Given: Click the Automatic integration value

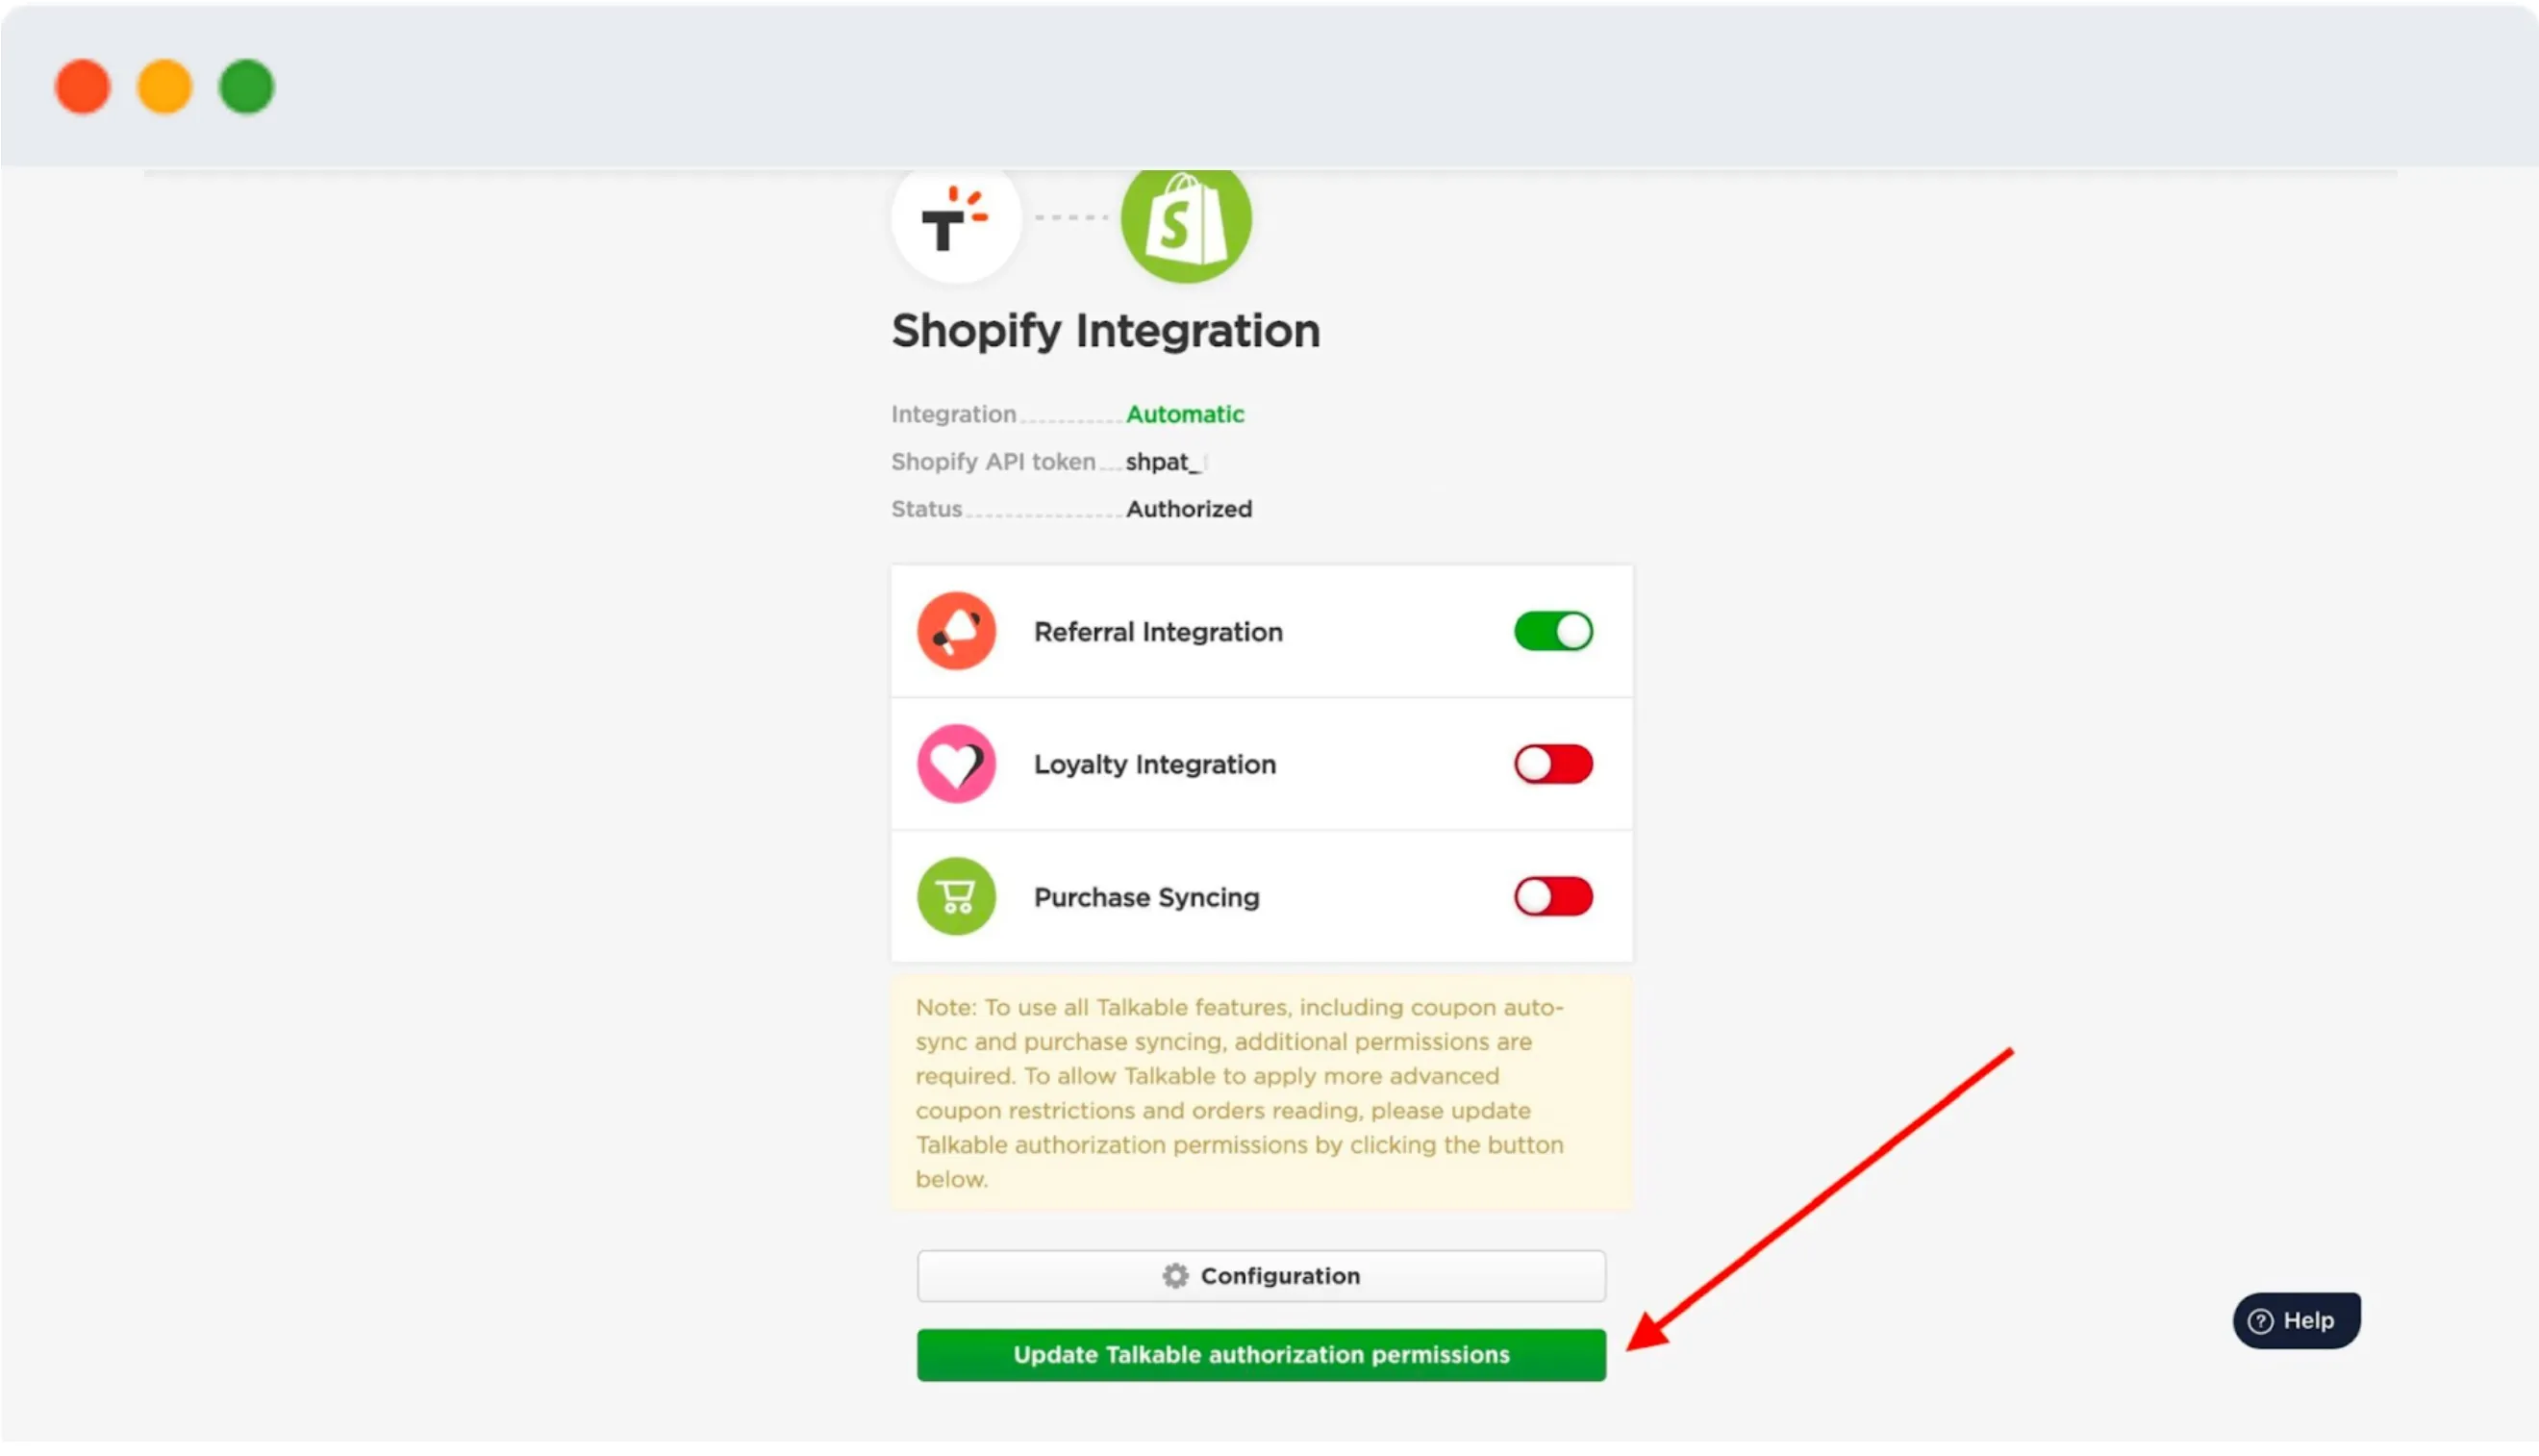Looking at the screenshot, I should click(x=1185, y=414).
